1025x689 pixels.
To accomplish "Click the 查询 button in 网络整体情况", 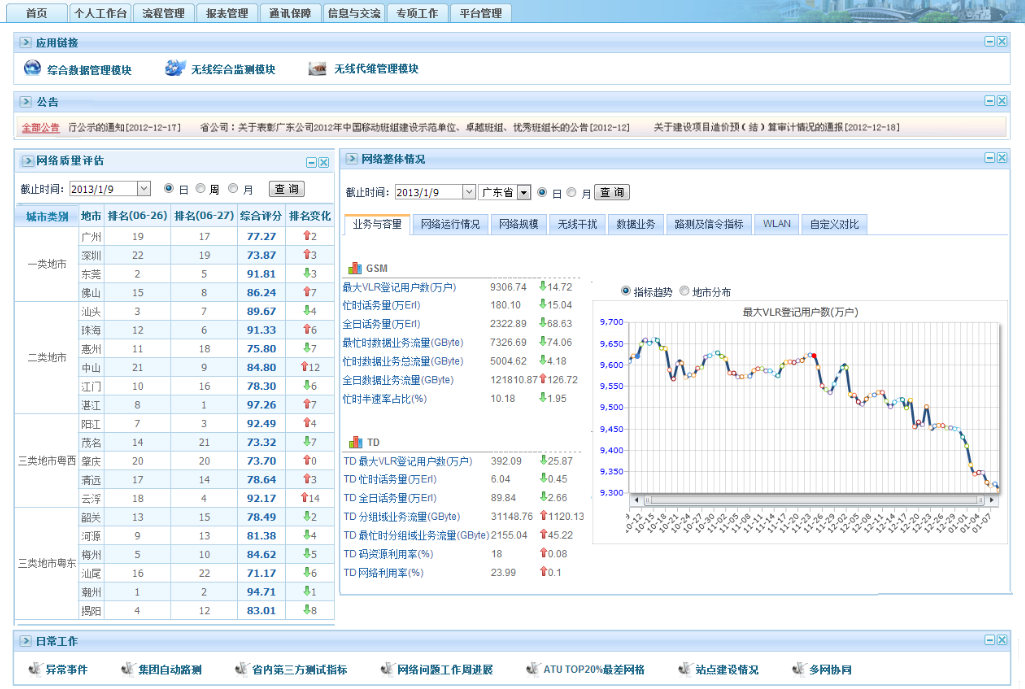I will click(611, 193).
